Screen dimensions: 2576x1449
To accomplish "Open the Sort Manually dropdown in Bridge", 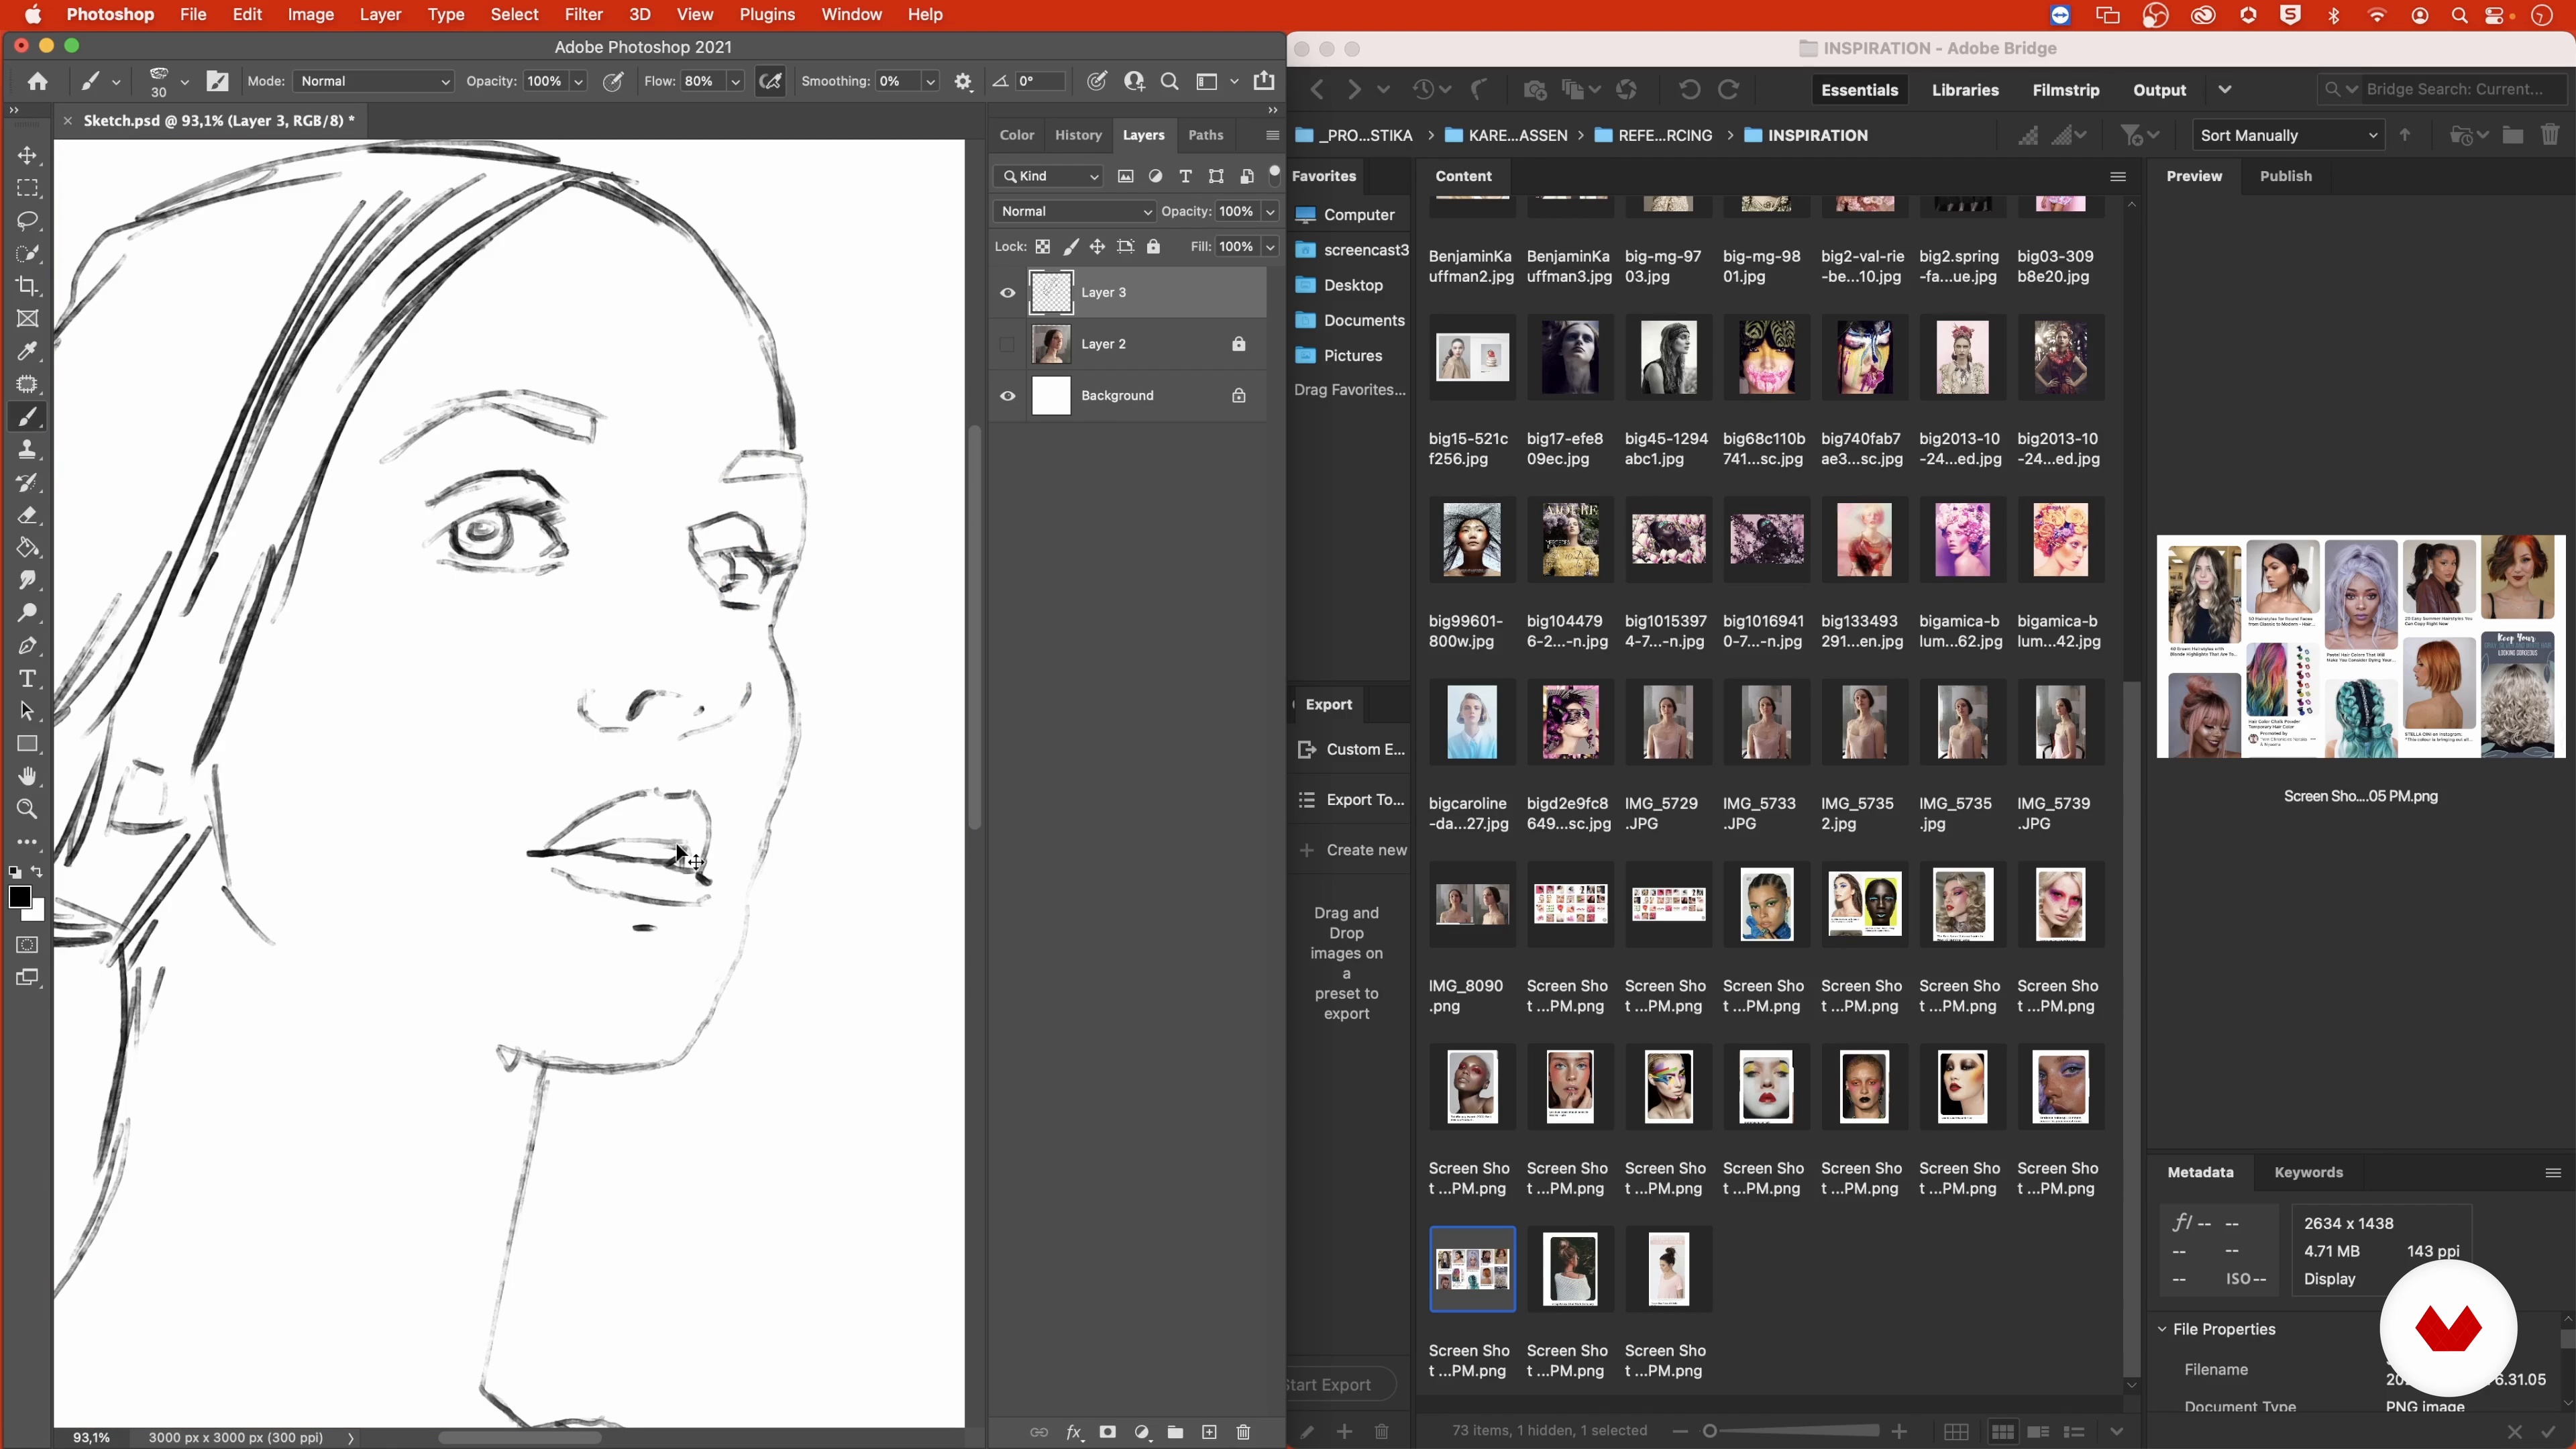I will pyautogui.click(x=2288, y=136).
